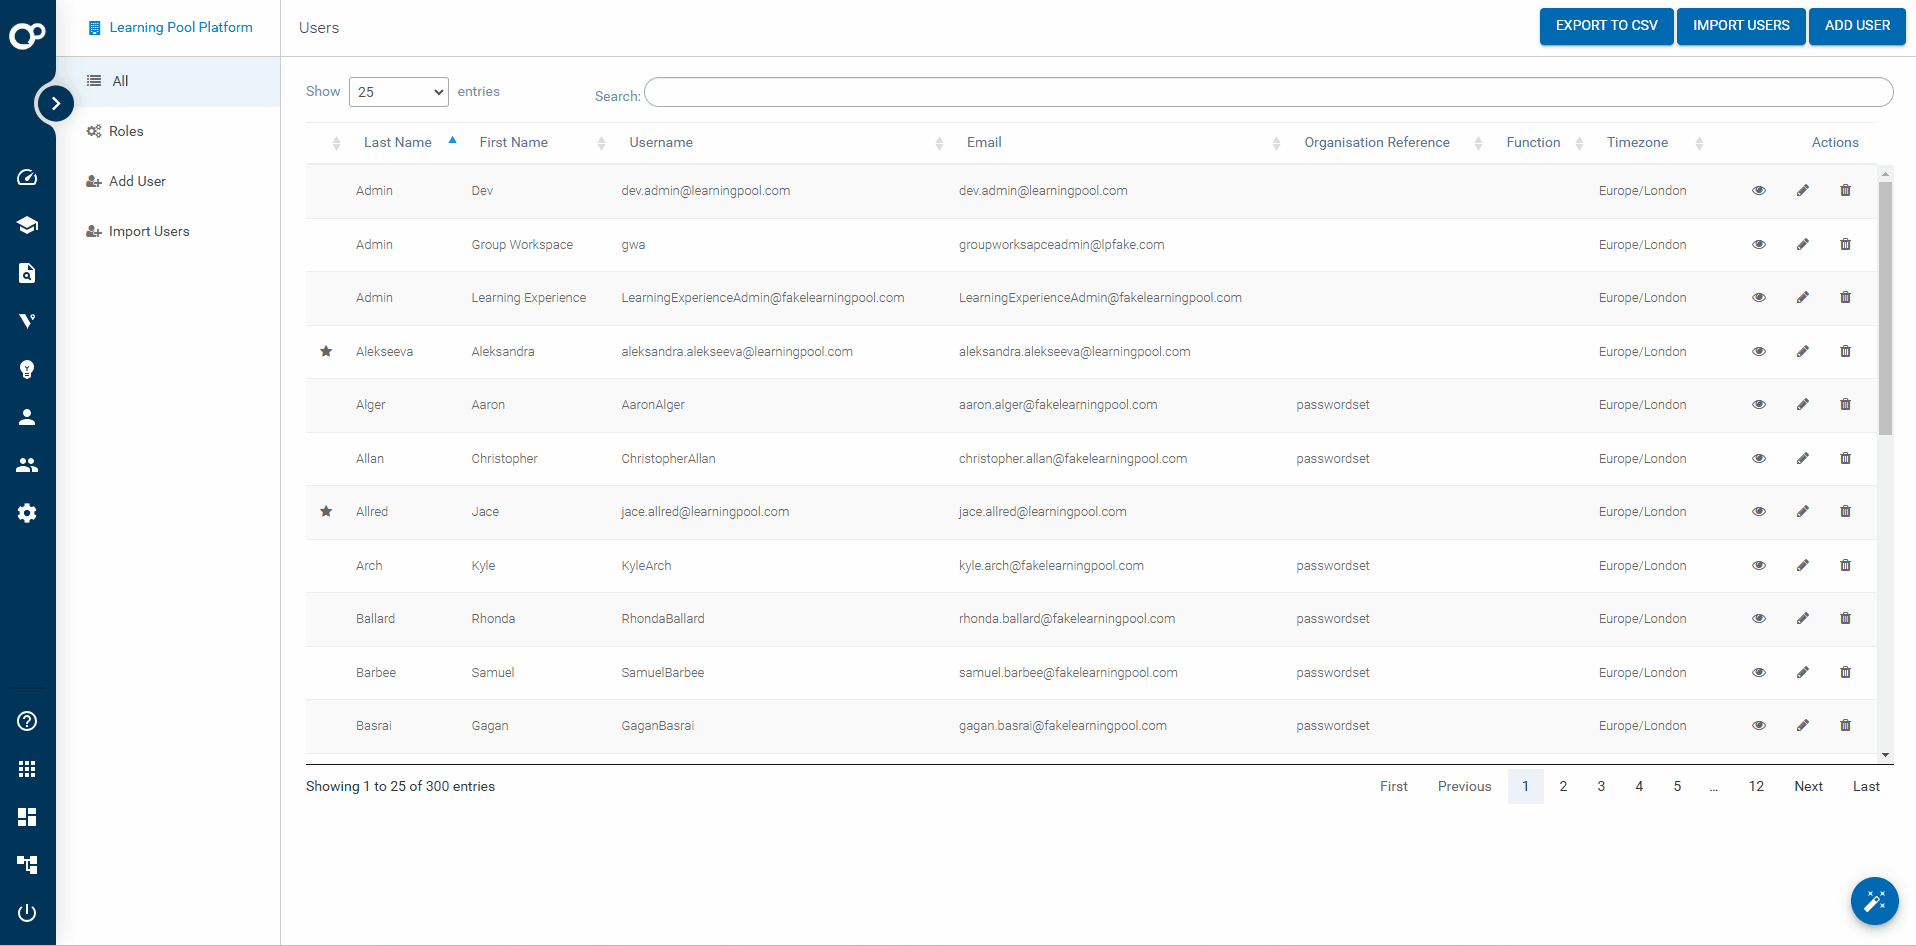Click the graduation cap learning icon
Image resolution: width=1916 pixels, height=946 pixels.
pyautogui.click(x=27, y=225)
